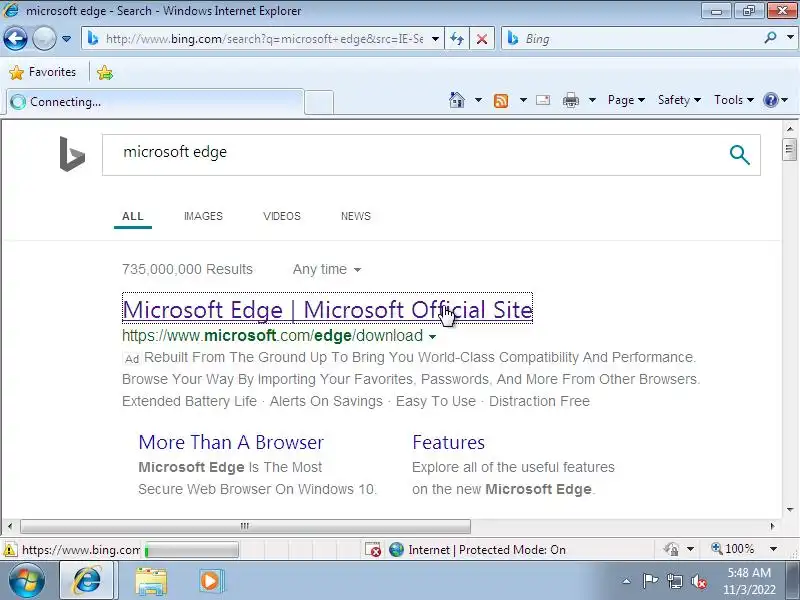Expand the Home button dropdown arrow
This screenshot has height=600, width=800.
click(x=478, y=100)
